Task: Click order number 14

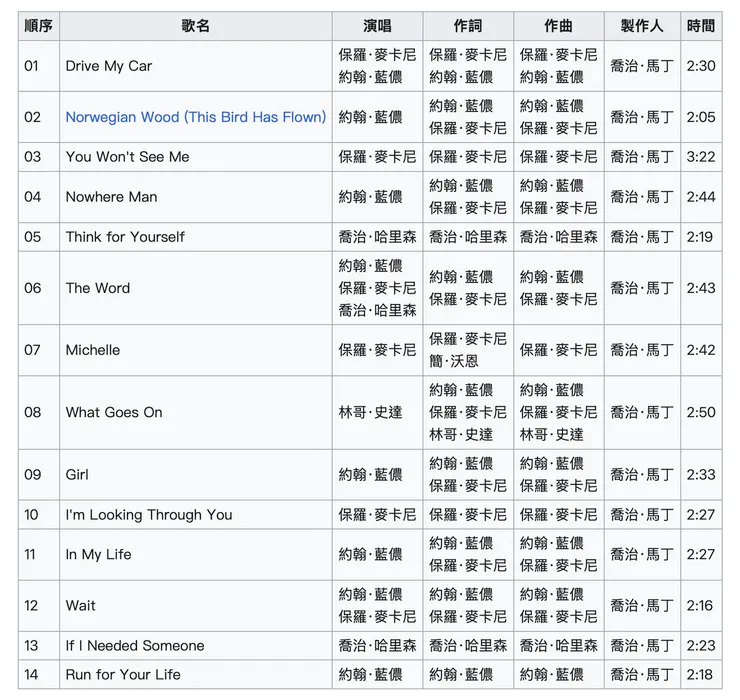Action: point(31,675)
